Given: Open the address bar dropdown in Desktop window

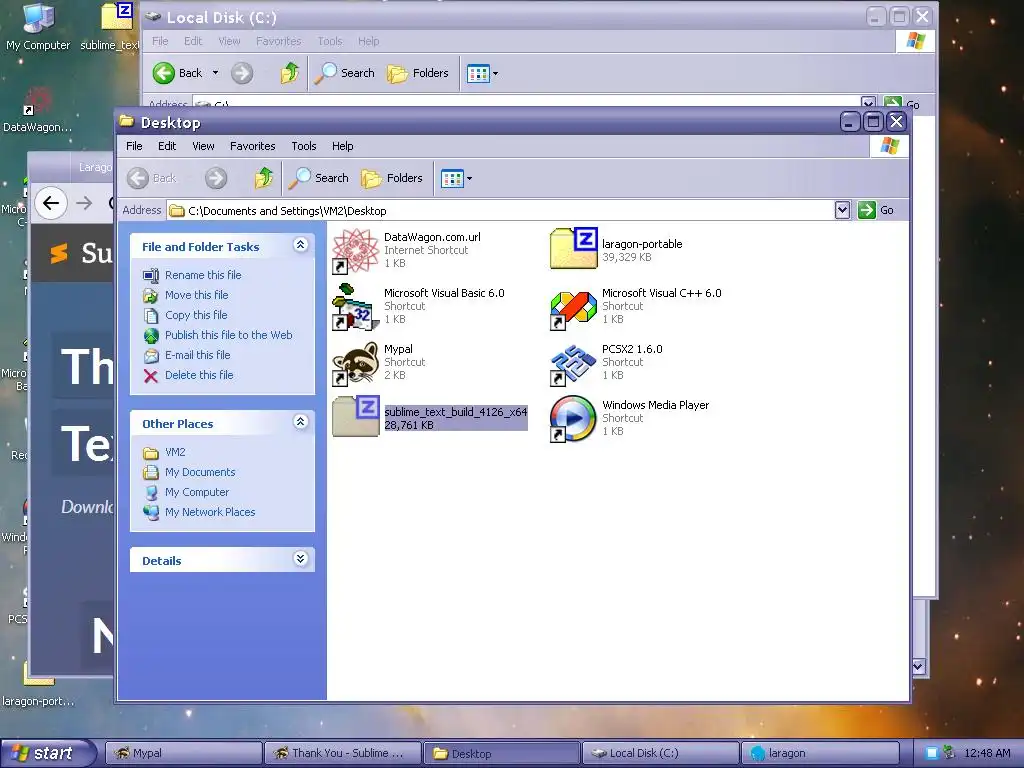Looking at the screenshot, I should [842, 210].
